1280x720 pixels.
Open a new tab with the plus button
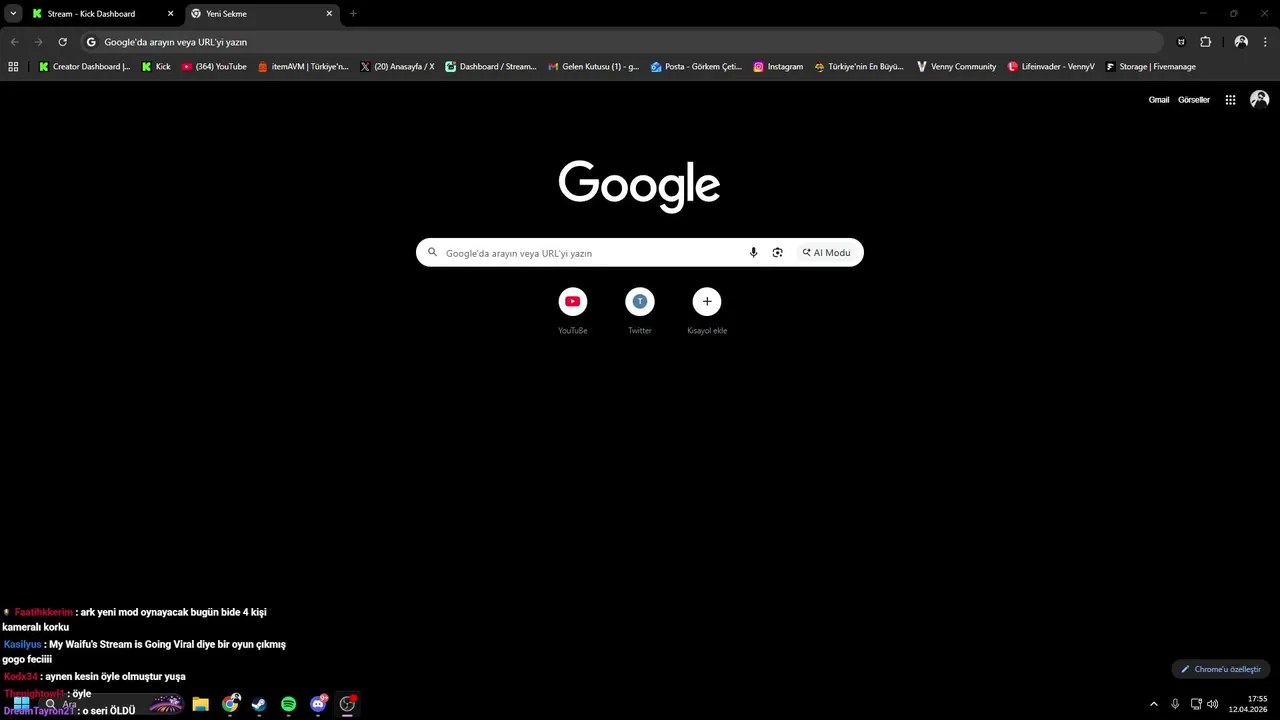coord(353,14)
